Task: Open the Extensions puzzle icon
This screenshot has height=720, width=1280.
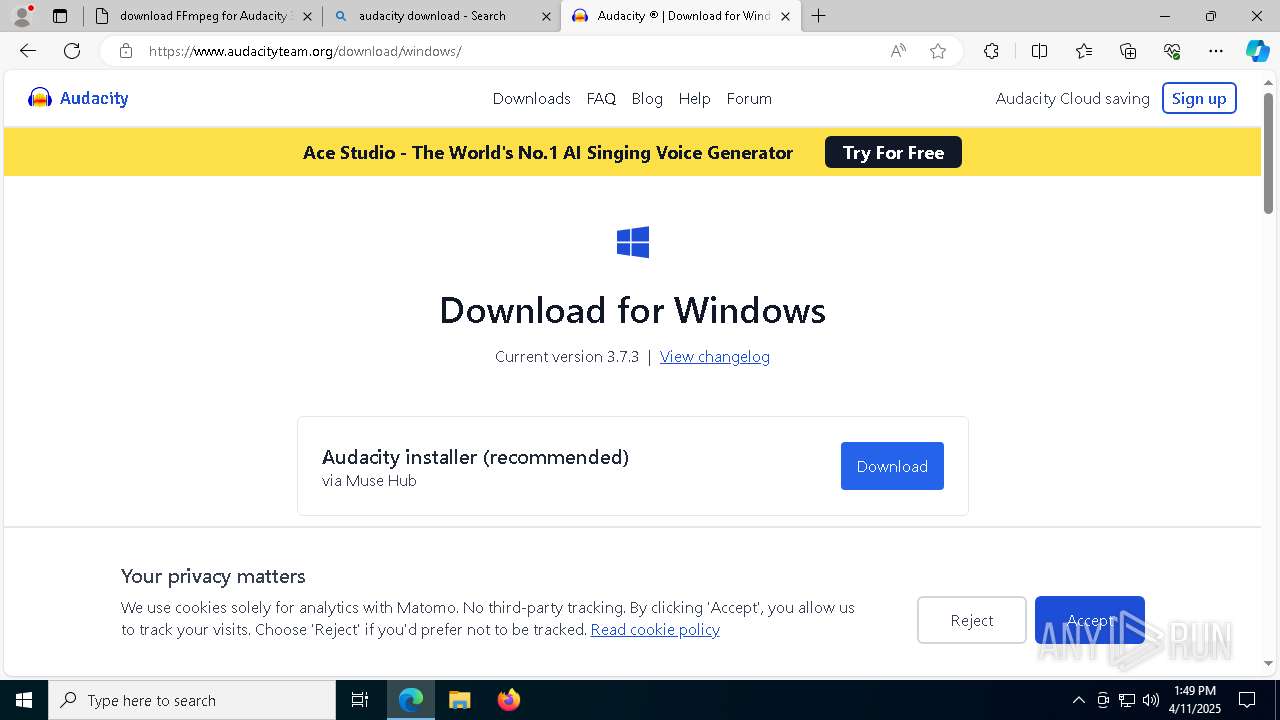Action: [x=991, y=51]
